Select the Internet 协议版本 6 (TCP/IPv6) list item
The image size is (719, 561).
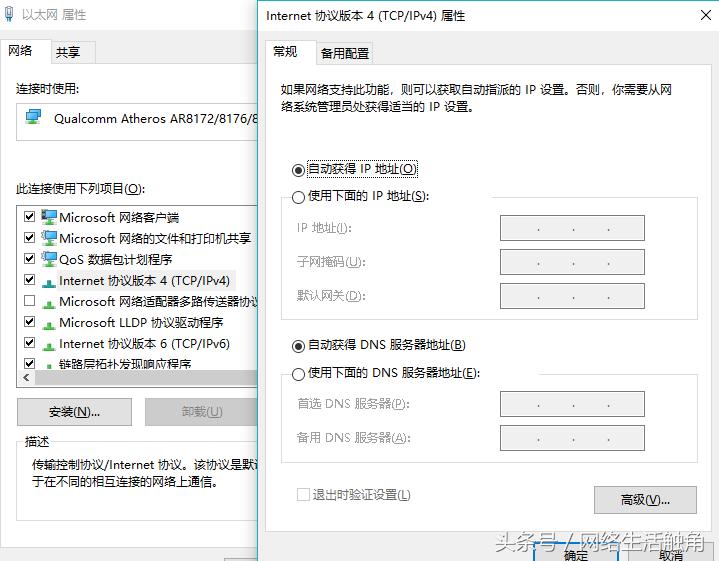click(144, 344)
